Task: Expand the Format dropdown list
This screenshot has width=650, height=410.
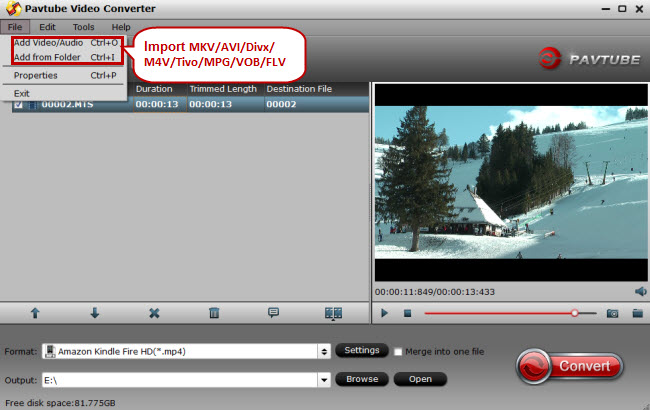Action: pyautogui.click(x=324, y=352)
